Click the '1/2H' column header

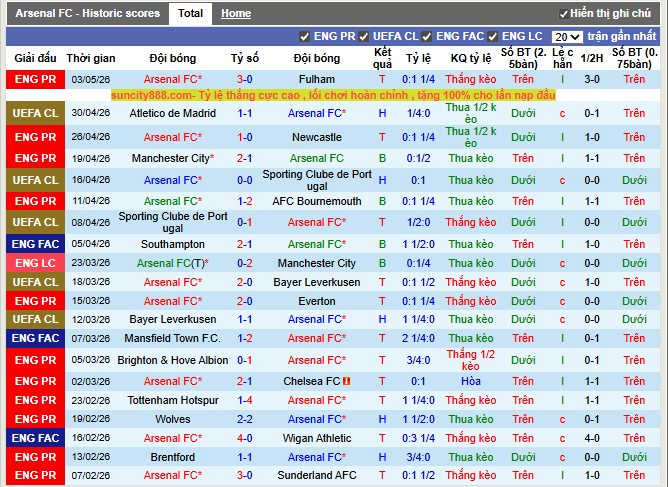tap(592, 58)
